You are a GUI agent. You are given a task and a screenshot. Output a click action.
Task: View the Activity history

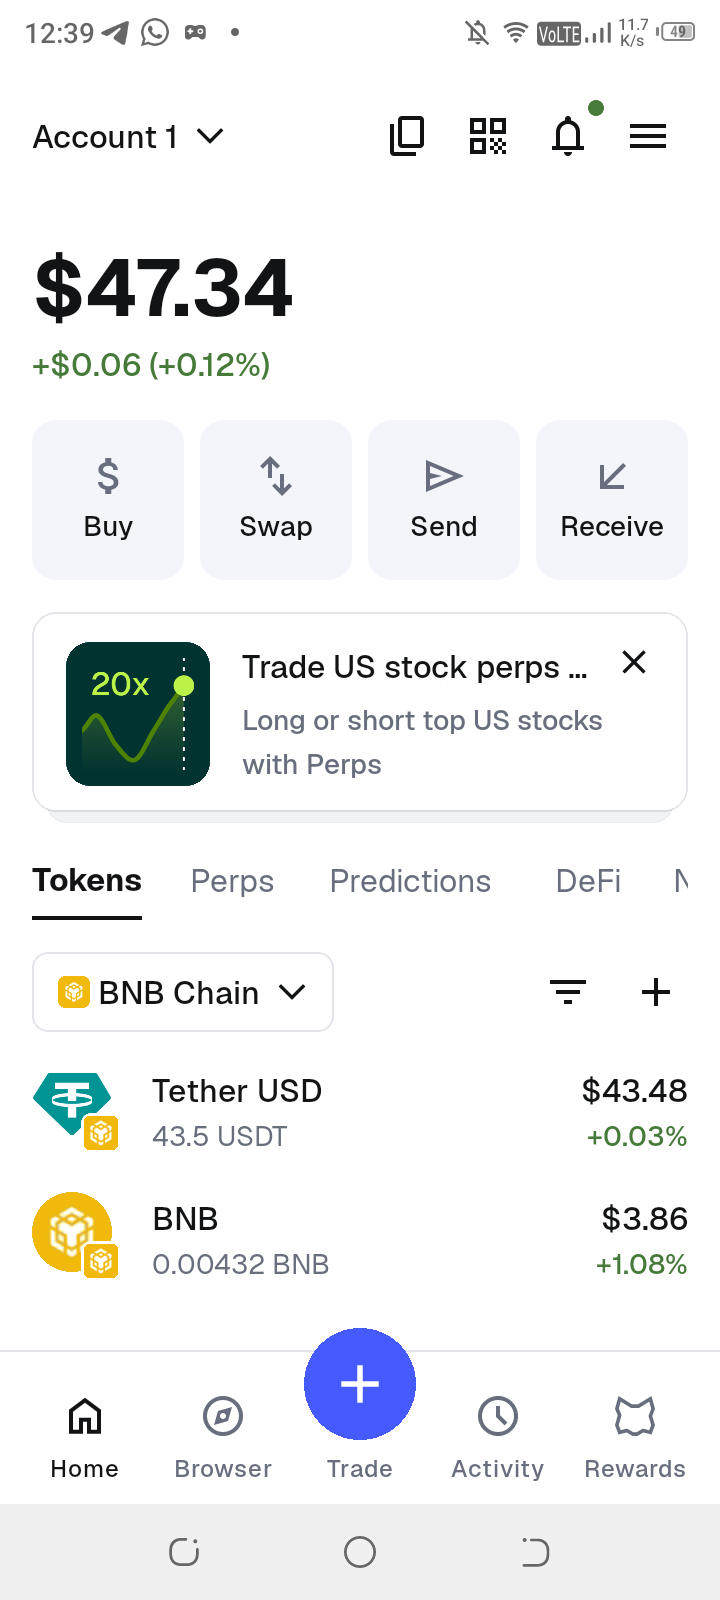pyautogui.click(x=497, y=1430)
